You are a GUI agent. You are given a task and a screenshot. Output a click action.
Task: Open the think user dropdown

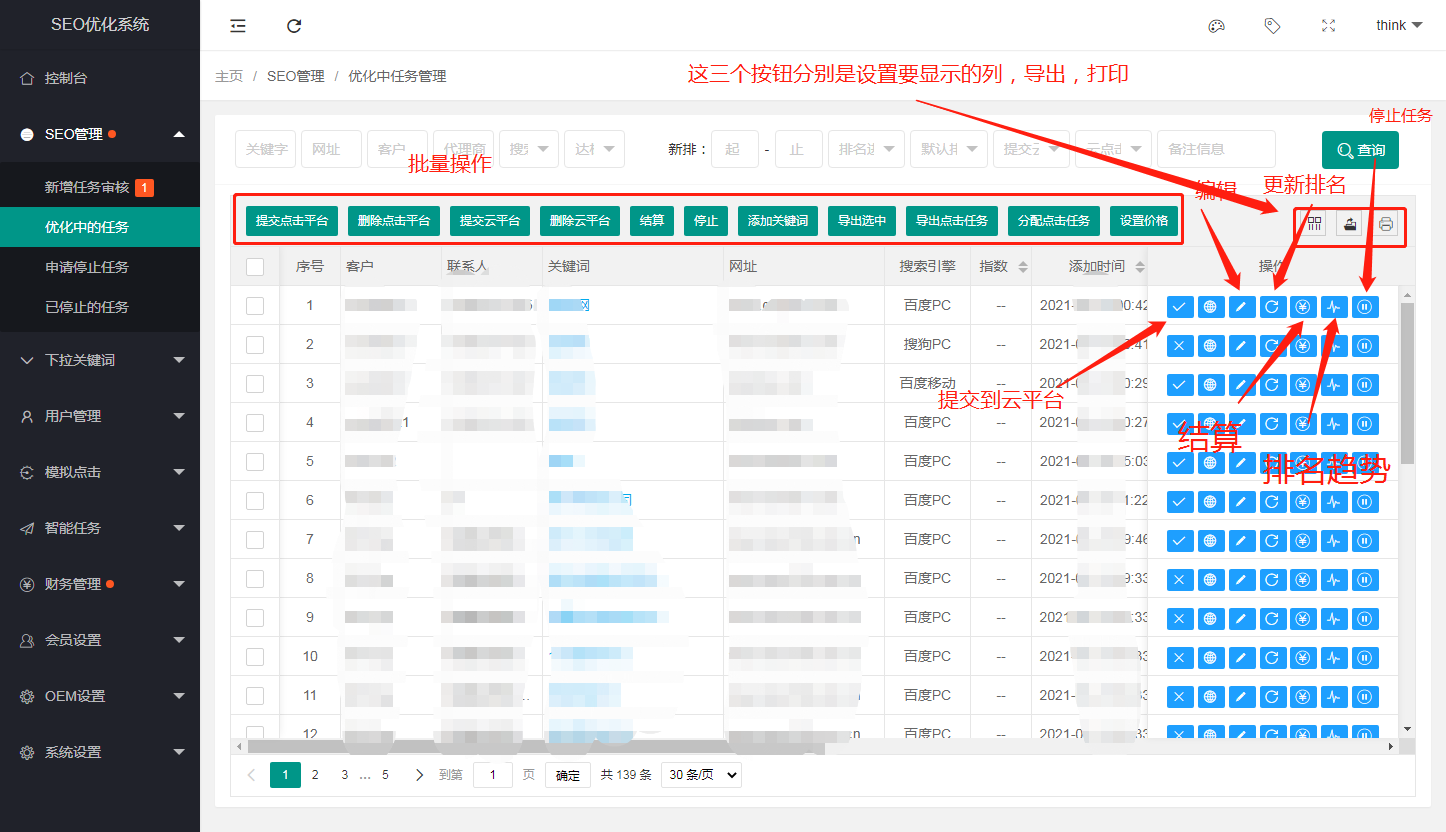point(1398,26)
